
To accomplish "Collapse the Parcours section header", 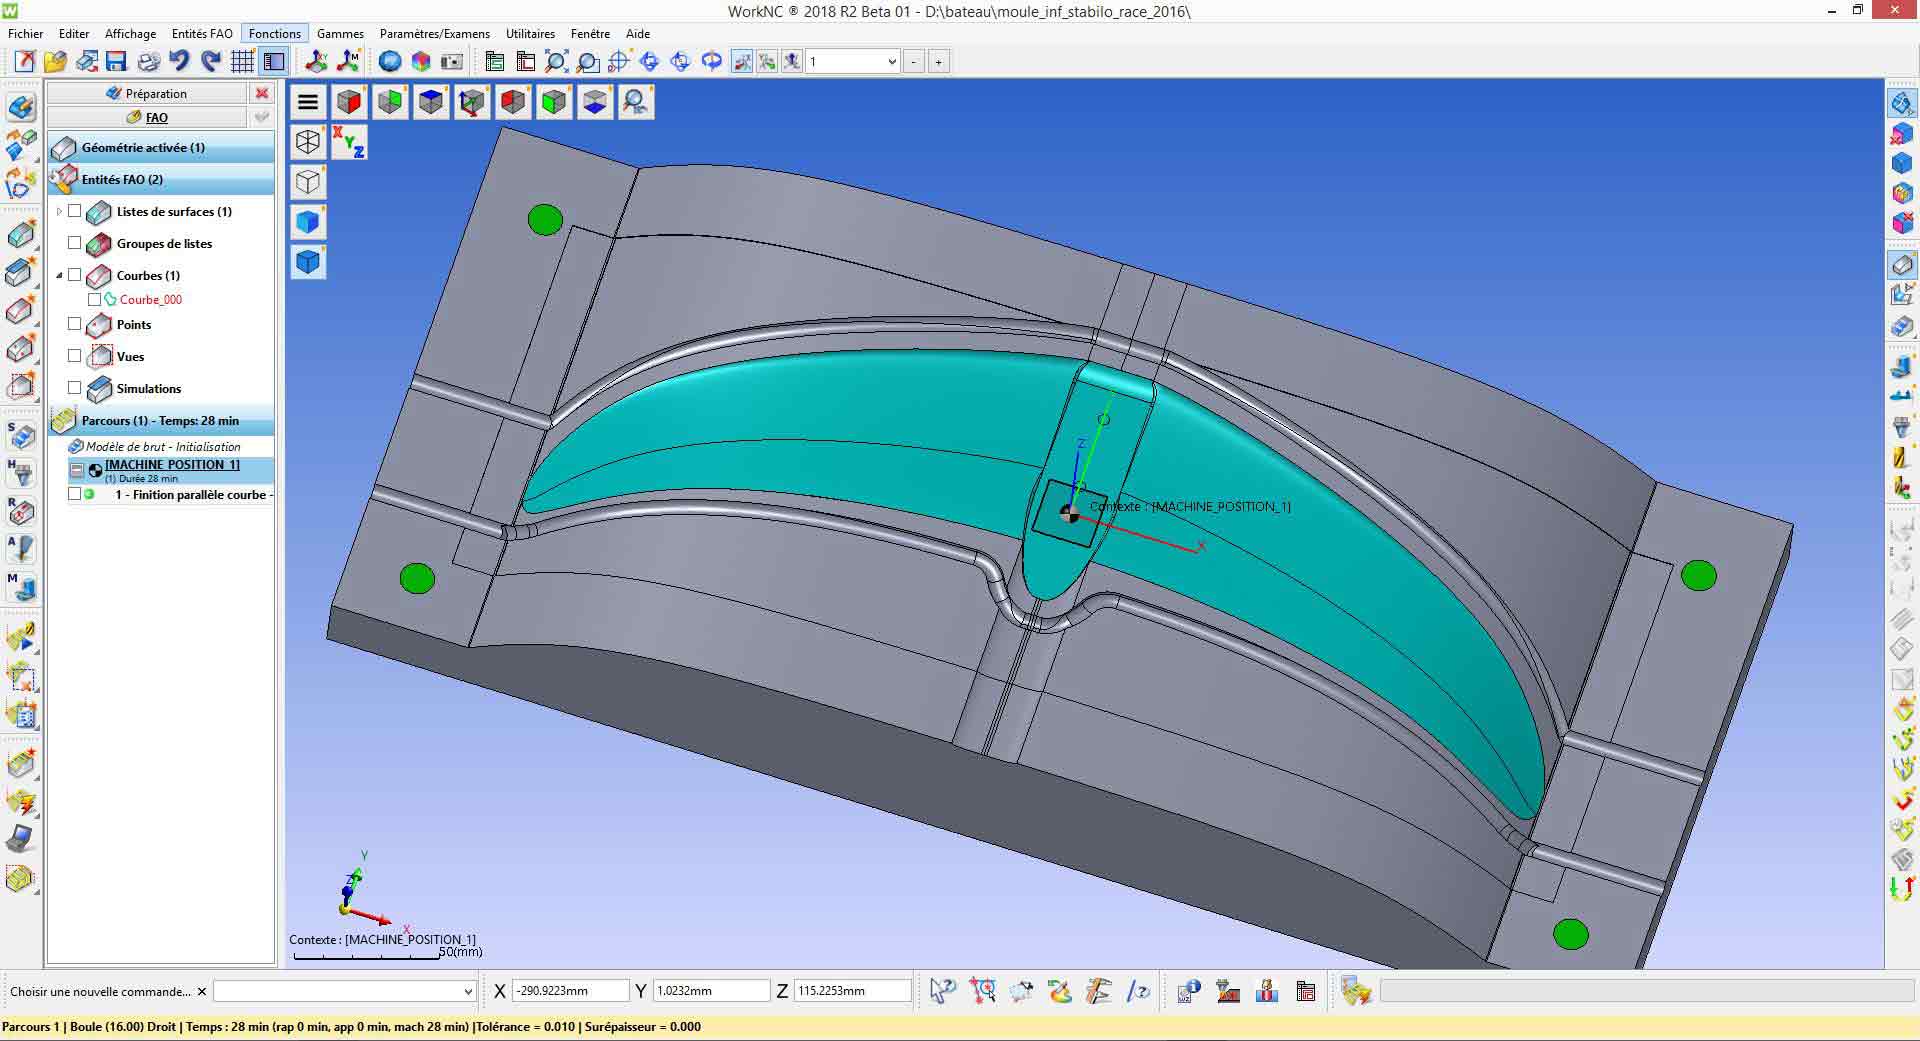I will point(161,420).
